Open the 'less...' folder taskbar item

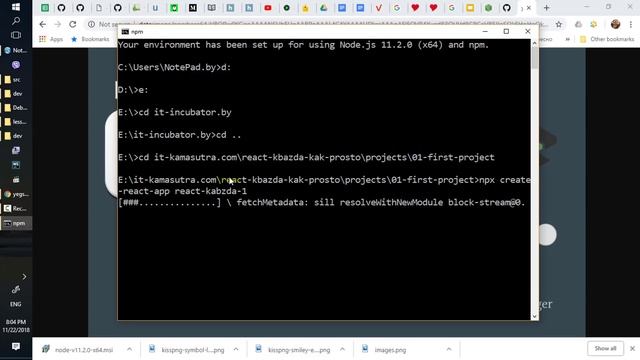[16, 122]
